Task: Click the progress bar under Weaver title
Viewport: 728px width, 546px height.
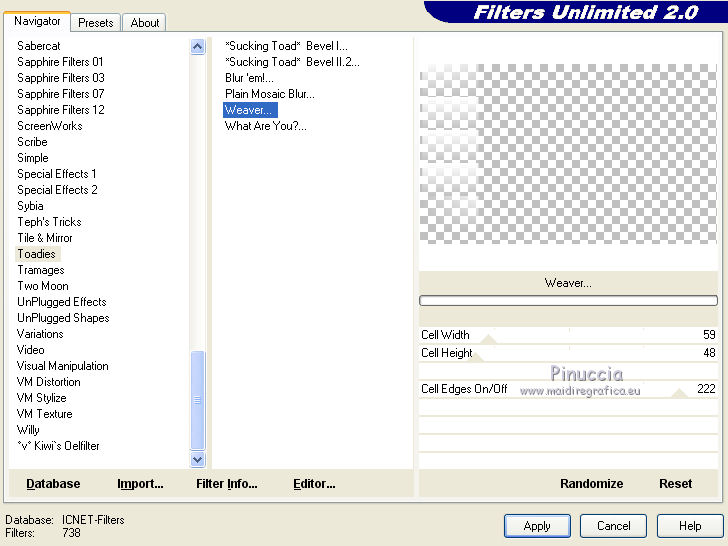Action: (568, 300)
